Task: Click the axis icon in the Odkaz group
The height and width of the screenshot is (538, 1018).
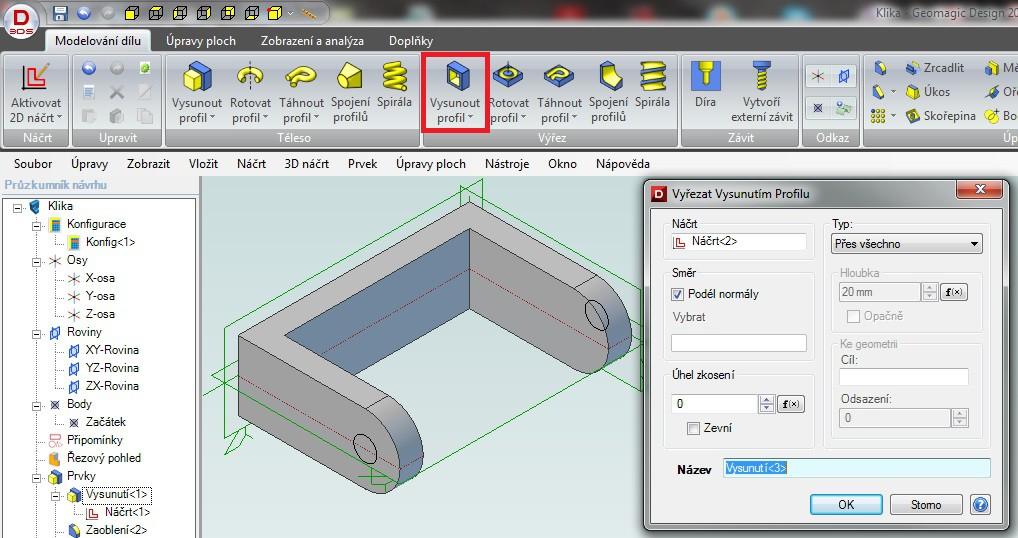Action: (818, 76)
